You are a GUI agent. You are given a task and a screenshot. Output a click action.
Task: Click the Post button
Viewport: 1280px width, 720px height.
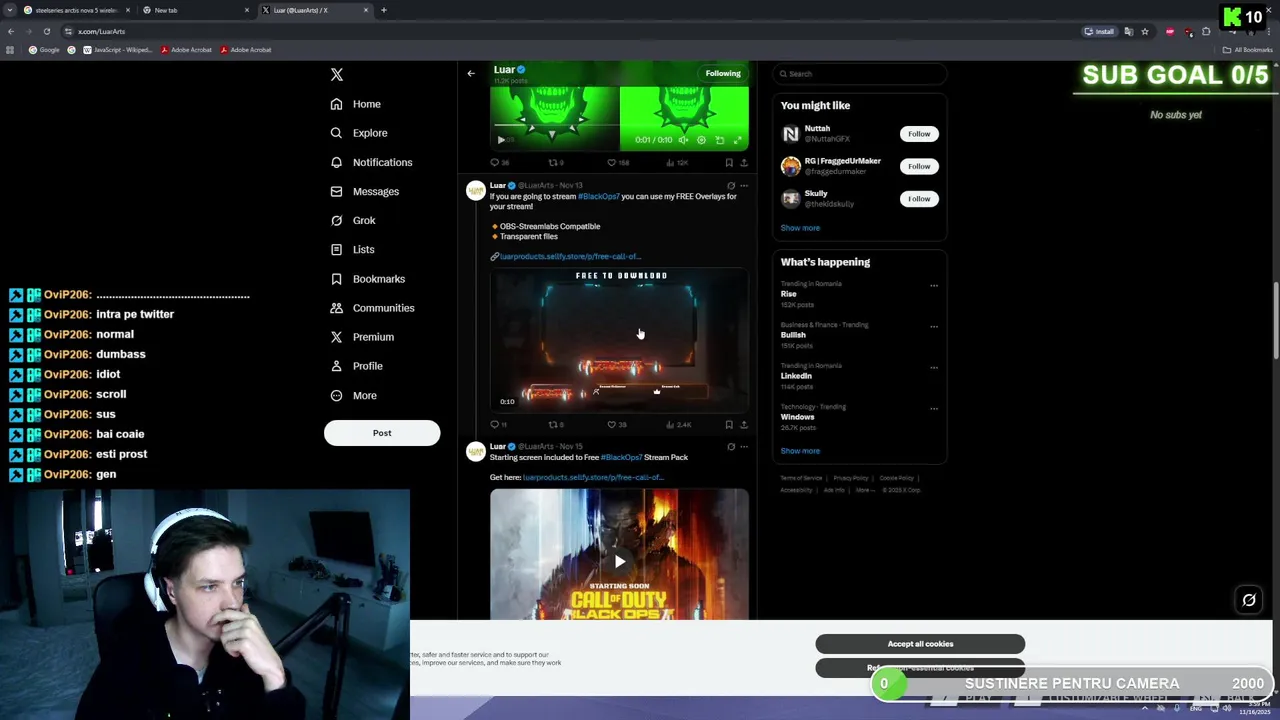[x=382, y=433]
